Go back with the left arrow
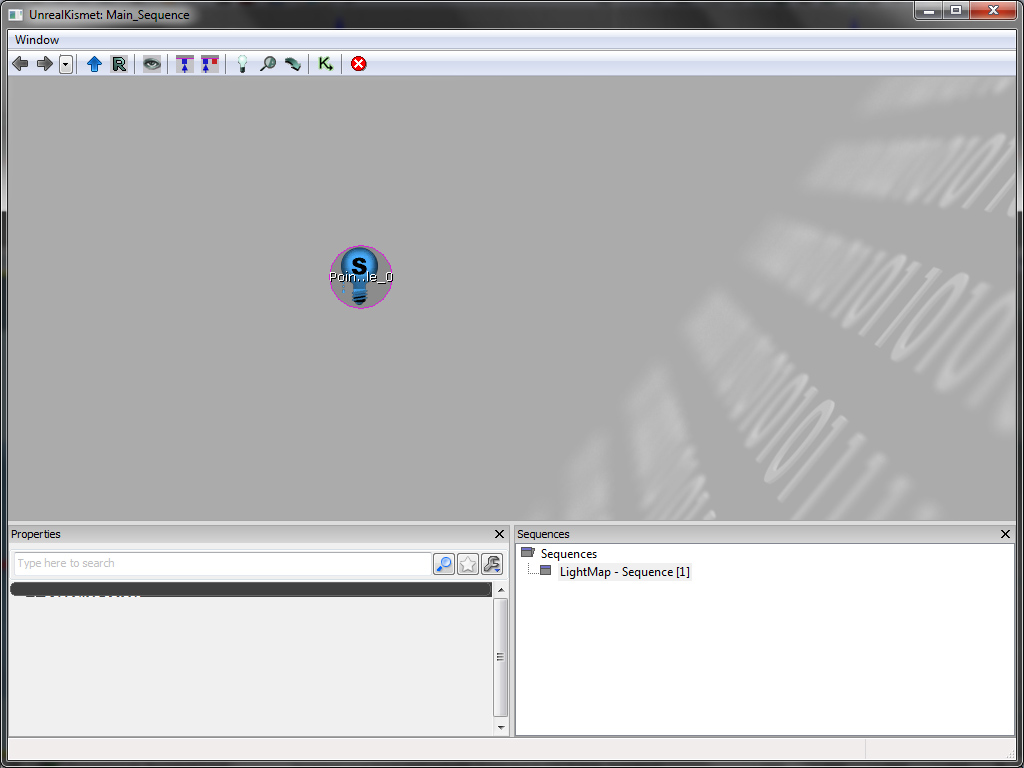Screen dimensions: 1024x768 click(20, 64)
